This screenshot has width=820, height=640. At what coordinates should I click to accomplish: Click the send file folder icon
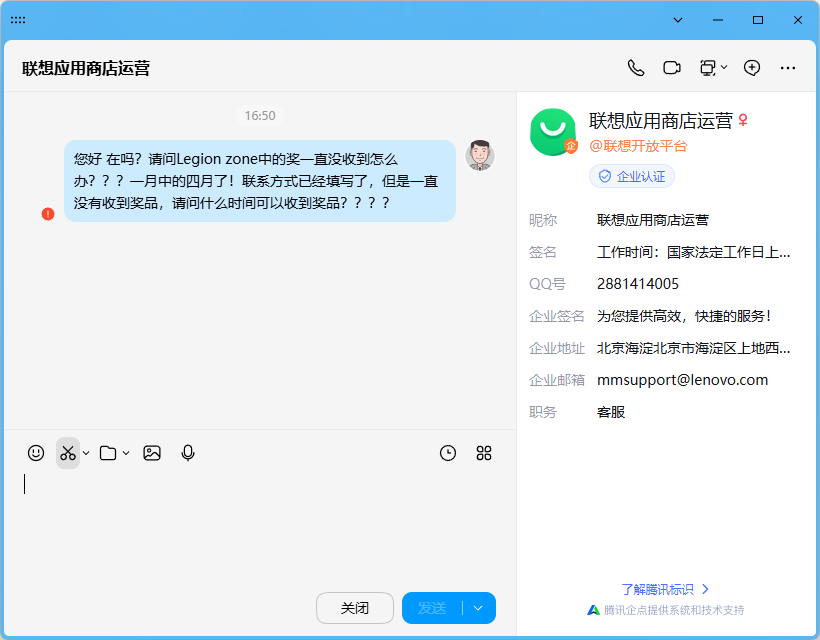click(108, 453)
